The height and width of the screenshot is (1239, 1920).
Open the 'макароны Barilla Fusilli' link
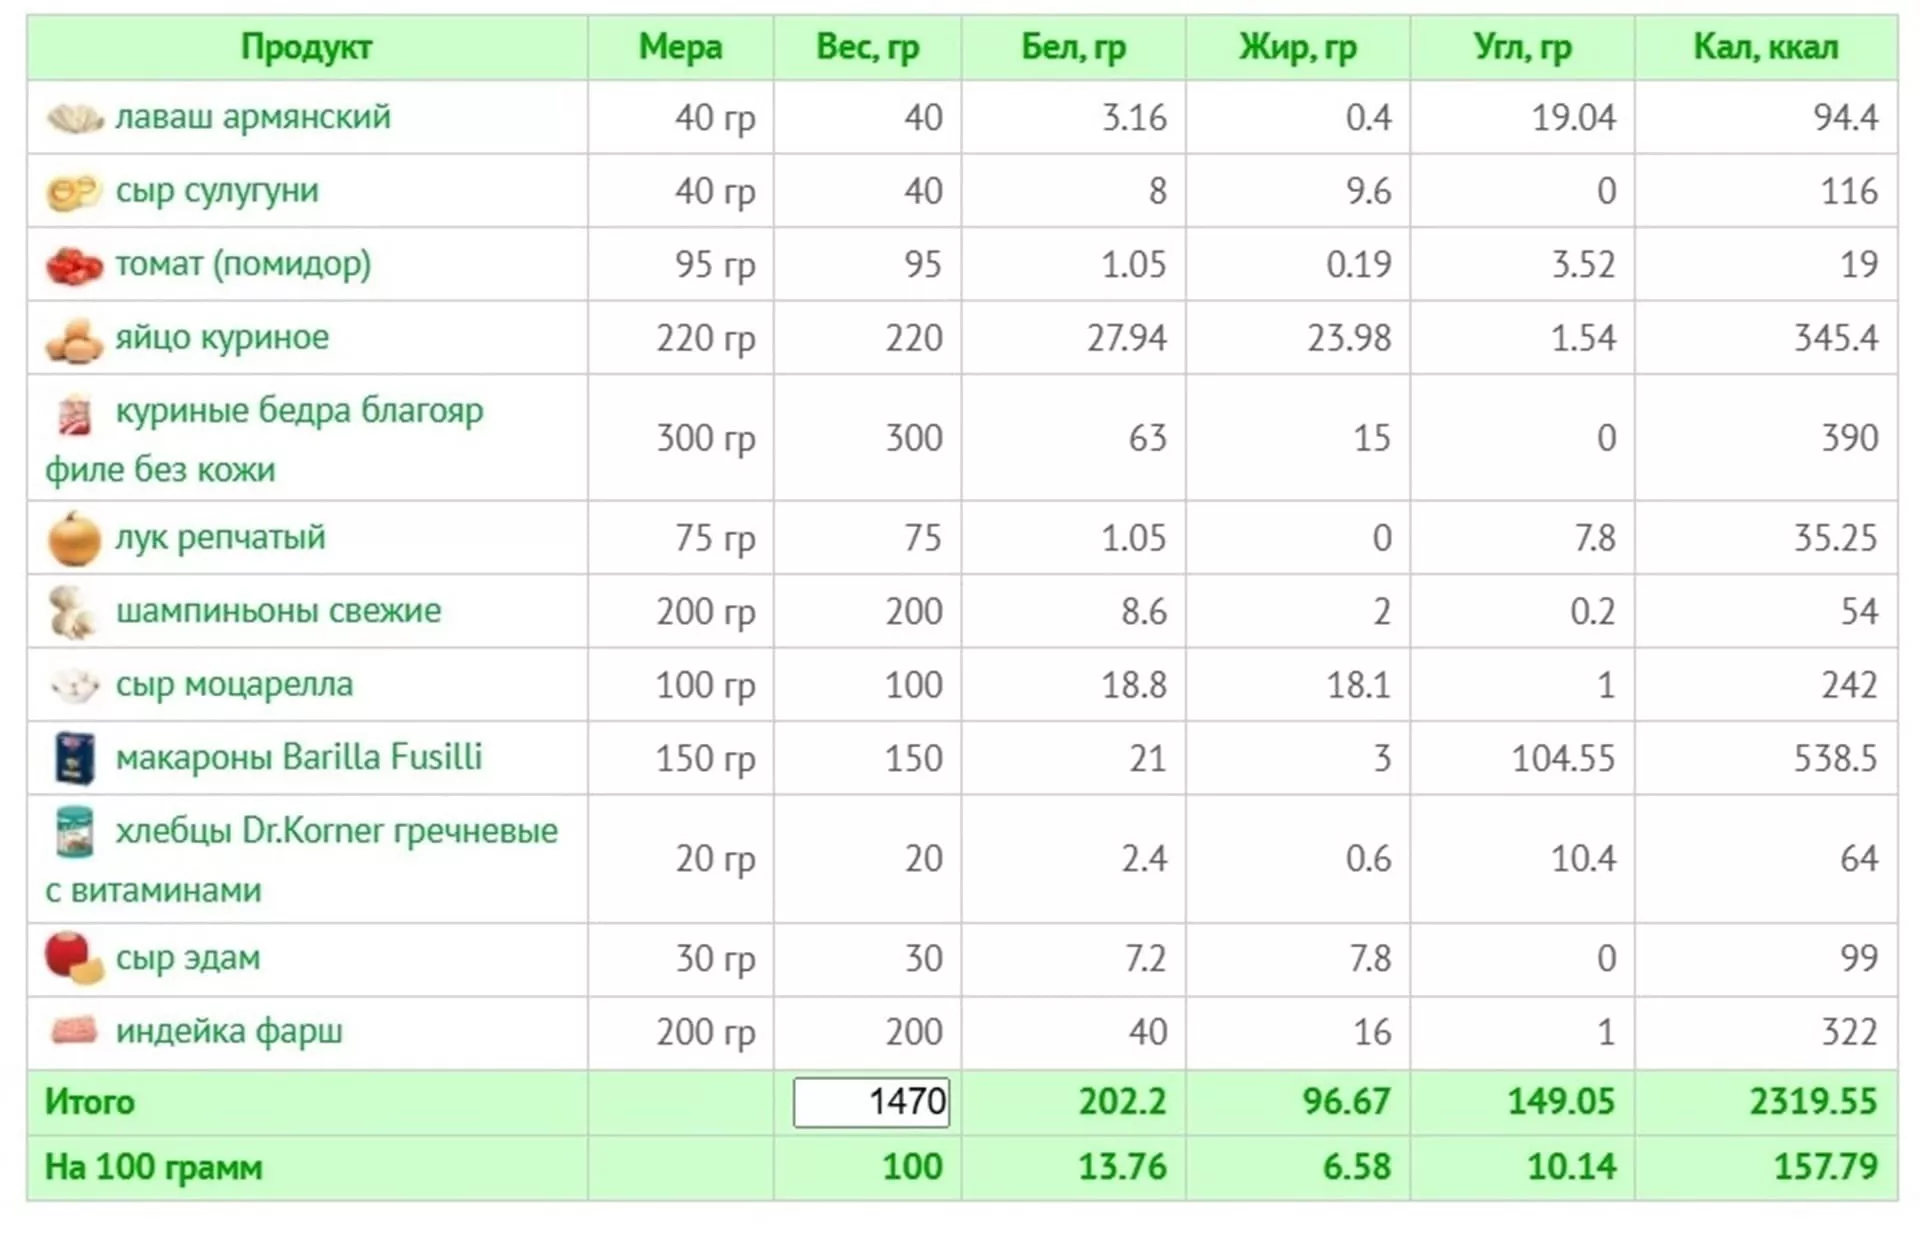click(299, 757)
